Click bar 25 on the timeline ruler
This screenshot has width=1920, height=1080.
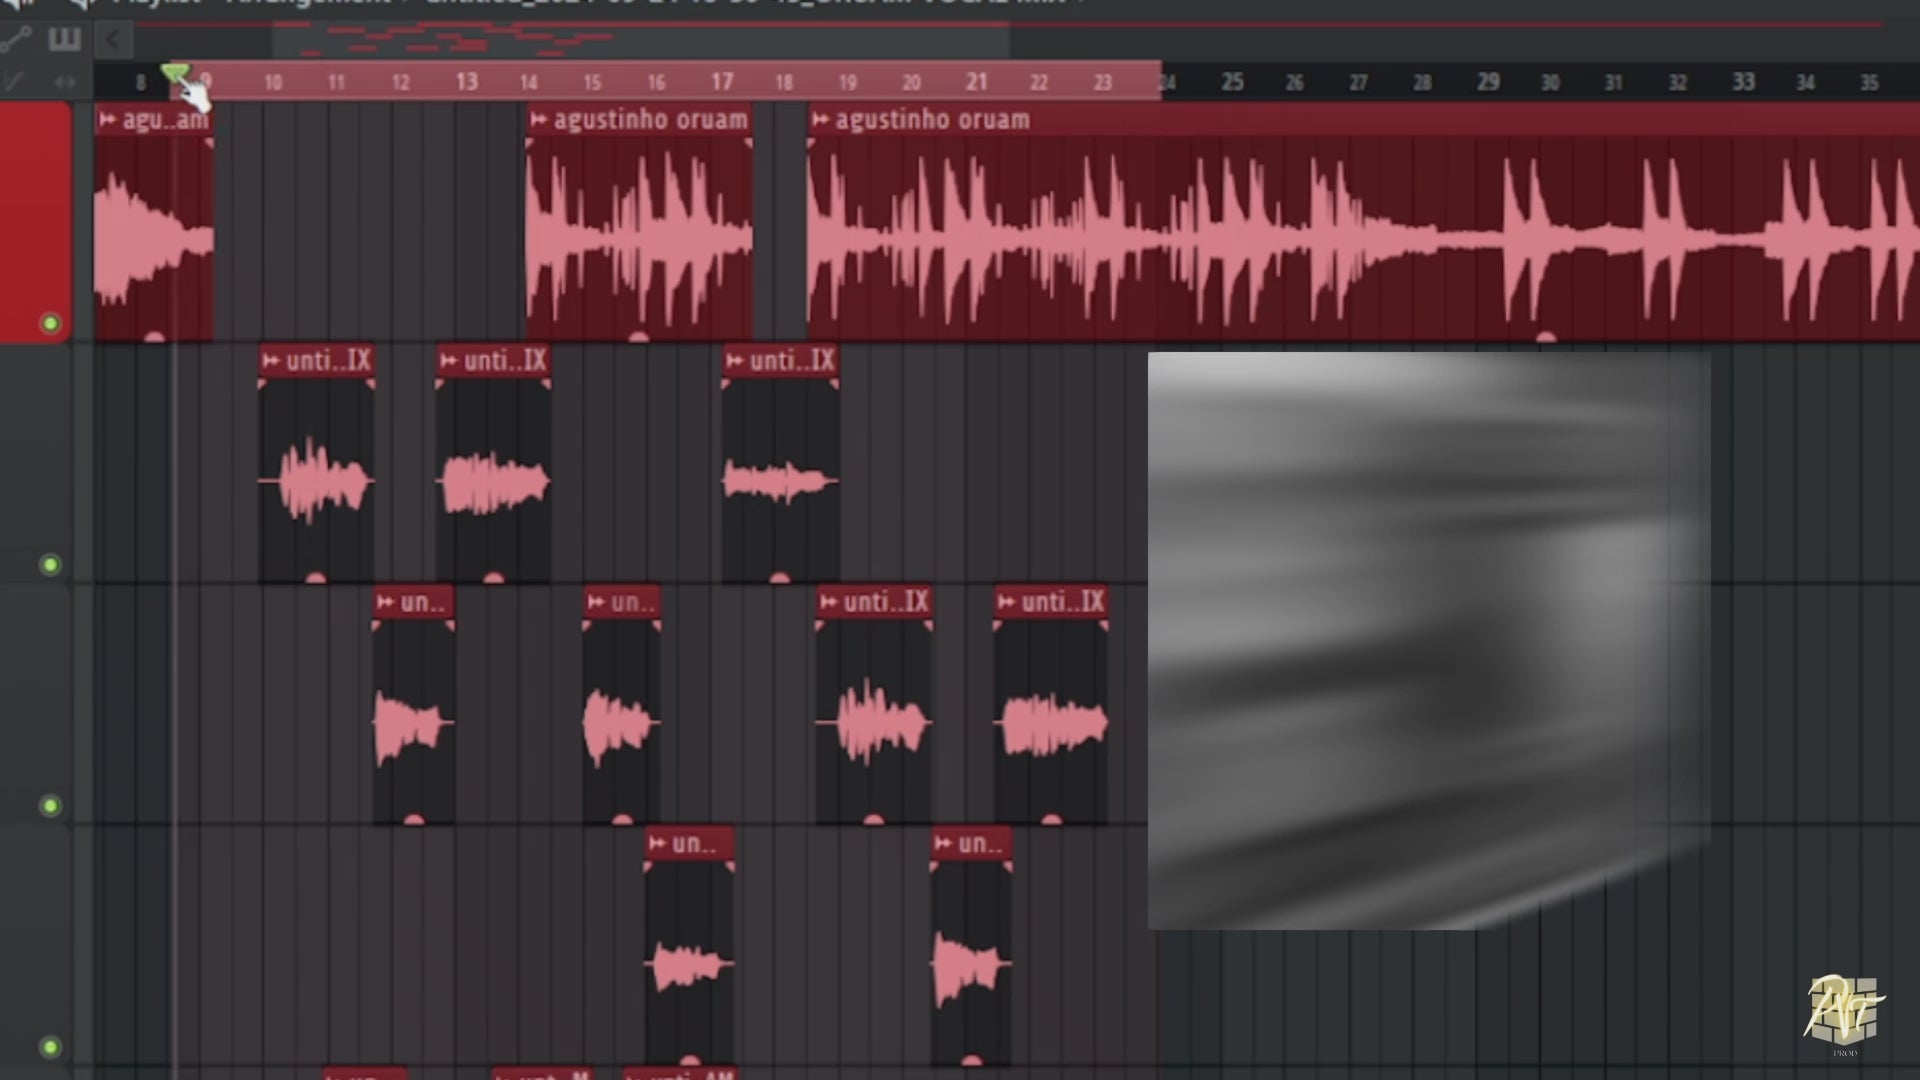click(x=1231, y=83)
